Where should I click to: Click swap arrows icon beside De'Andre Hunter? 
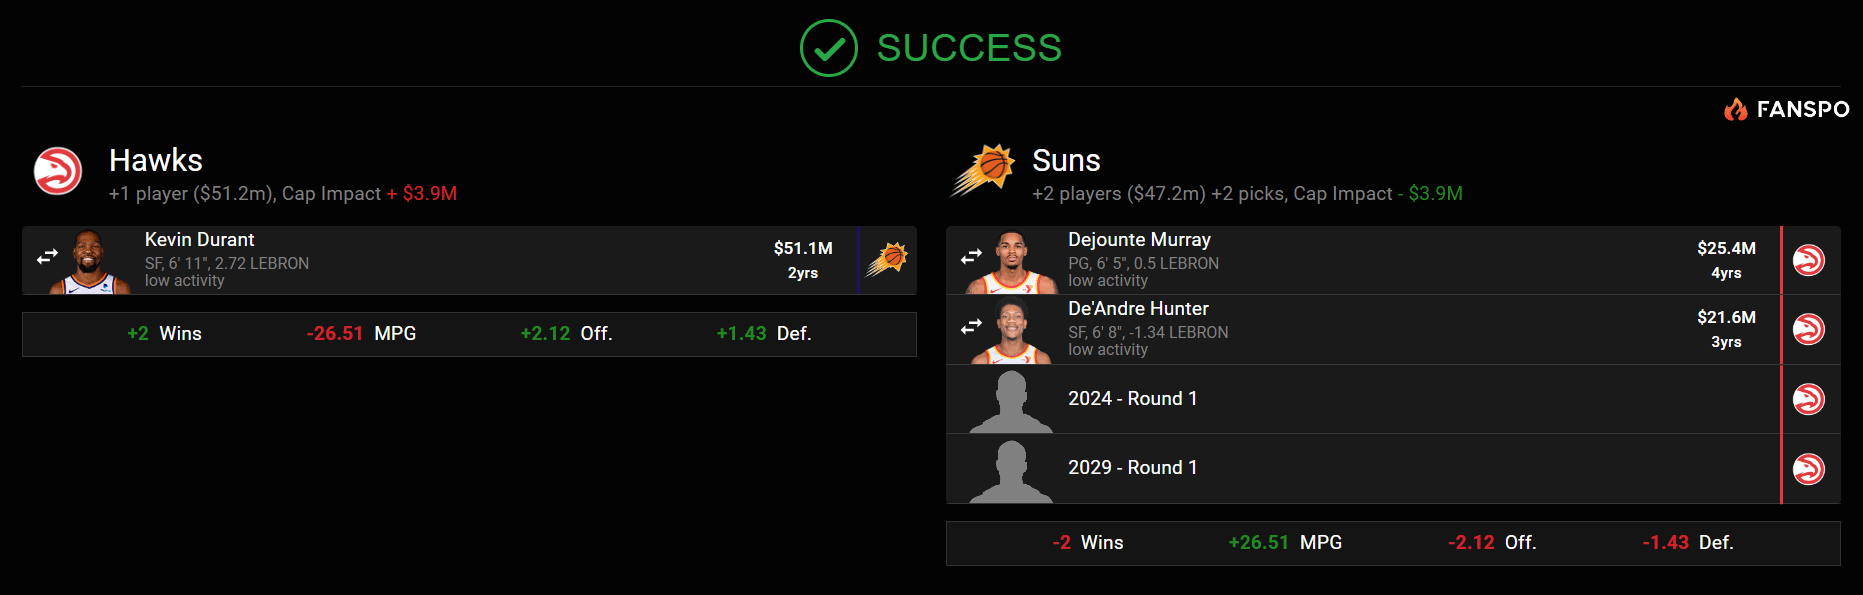click(971, 327)
